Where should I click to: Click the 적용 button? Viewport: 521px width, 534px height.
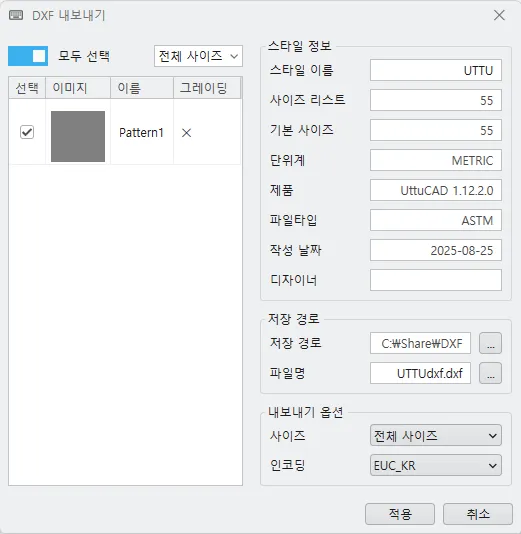coord(400,514)
